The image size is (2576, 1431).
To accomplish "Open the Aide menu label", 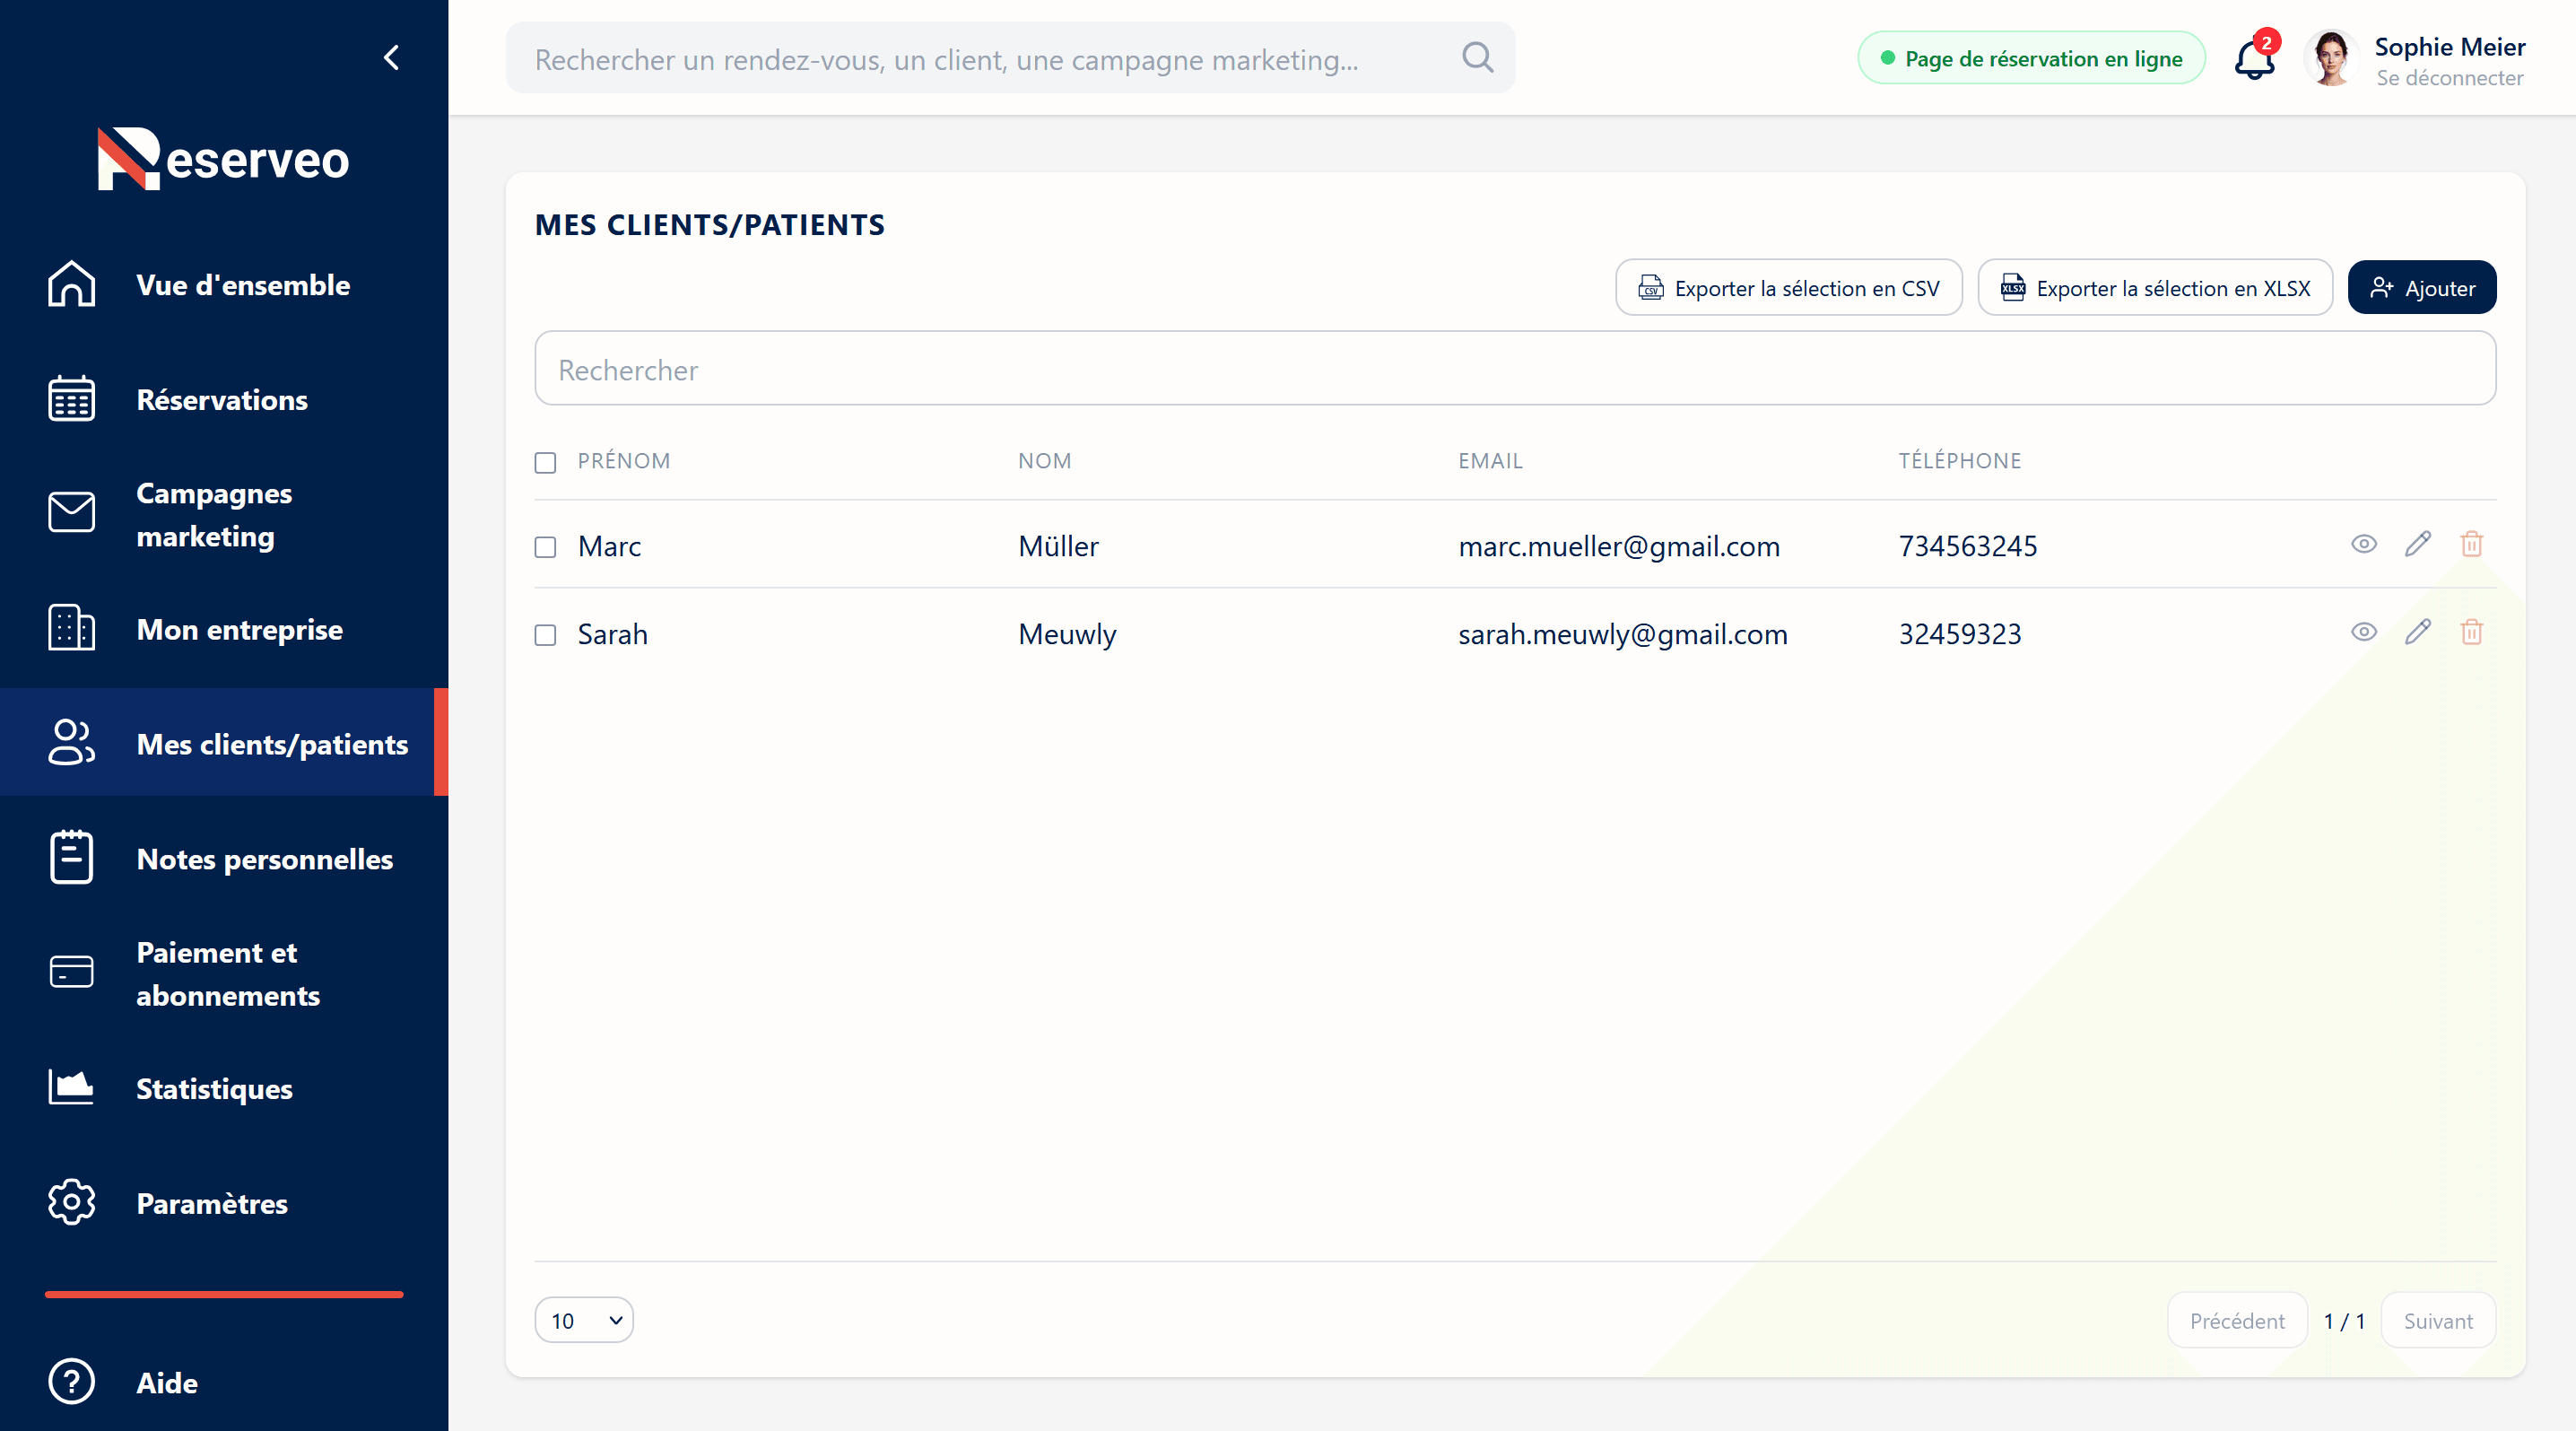I will pos(167,1383).
